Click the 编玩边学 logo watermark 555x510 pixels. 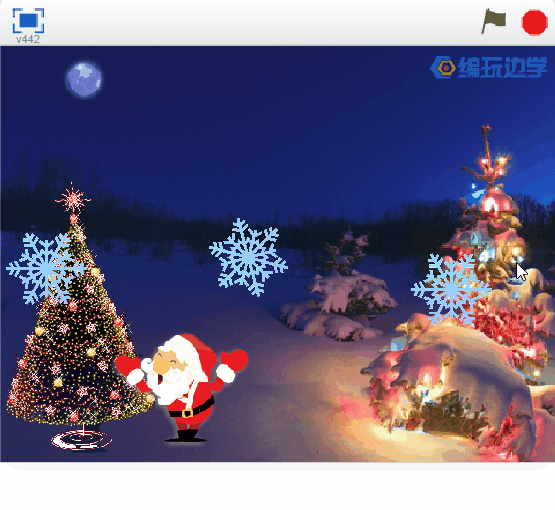pos(488,67)
